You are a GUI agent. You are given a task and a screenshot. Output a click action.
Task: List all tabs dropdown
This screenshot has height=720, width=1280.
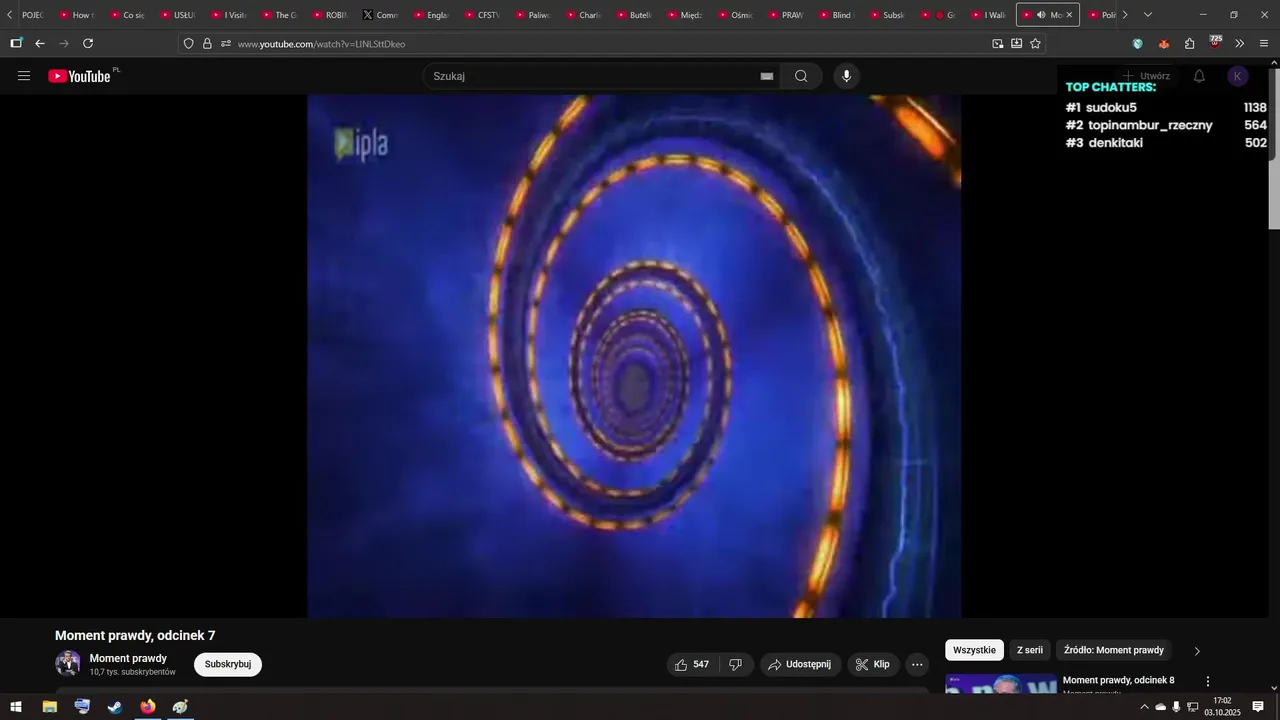pyautogui.click(x=1147, y=15)
